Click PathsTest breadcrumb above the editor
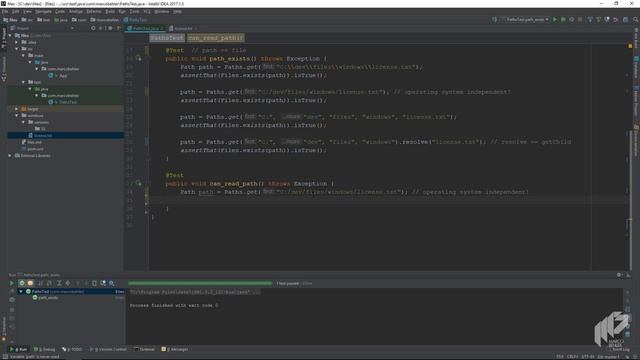This screenshot has height=360, width=640. coord(167,38)
